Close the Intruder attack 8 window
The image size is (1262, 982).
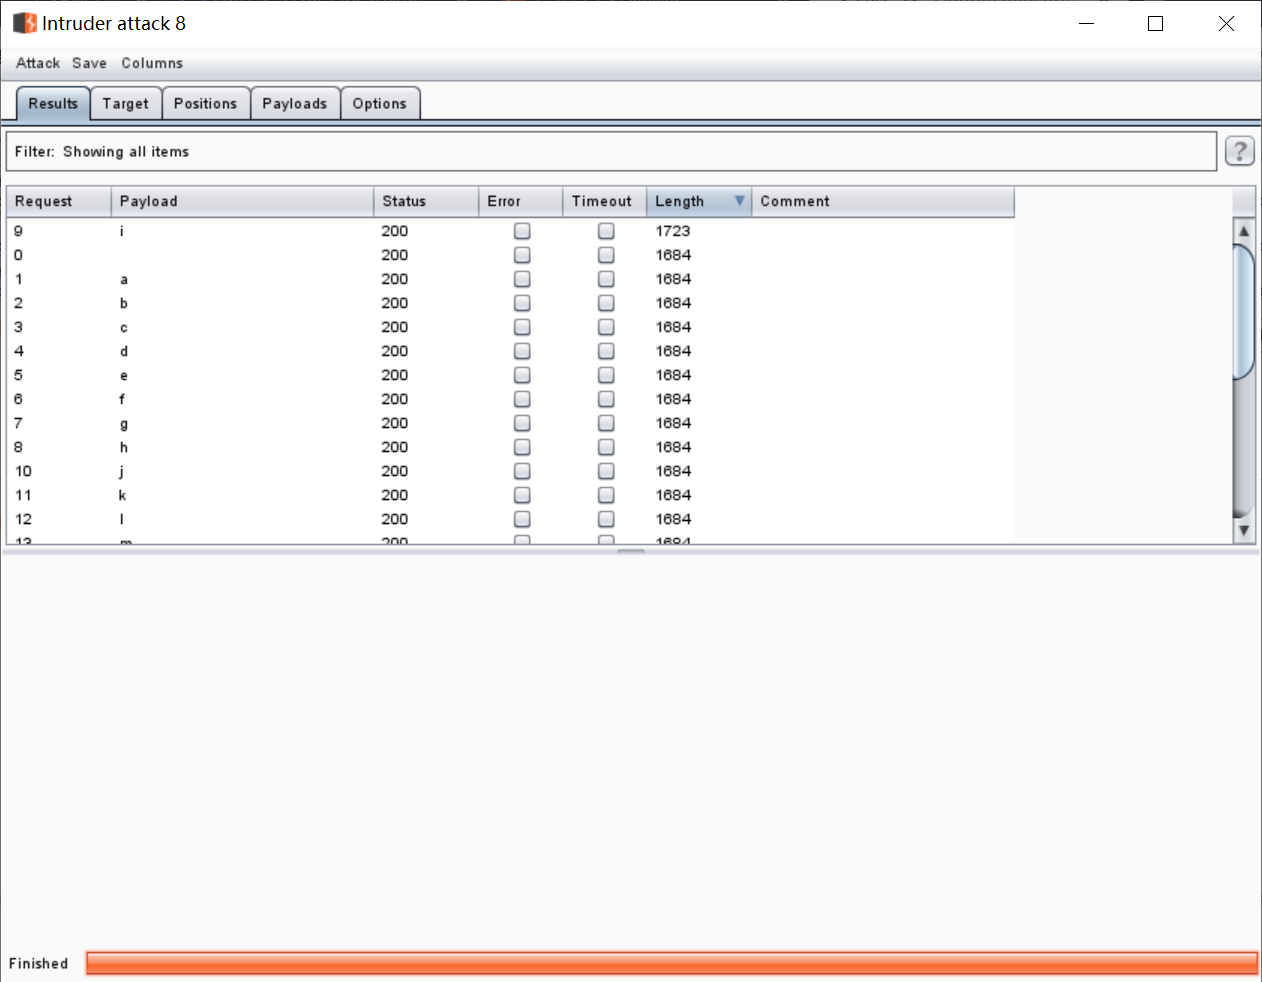click(x=1226, y=23)
